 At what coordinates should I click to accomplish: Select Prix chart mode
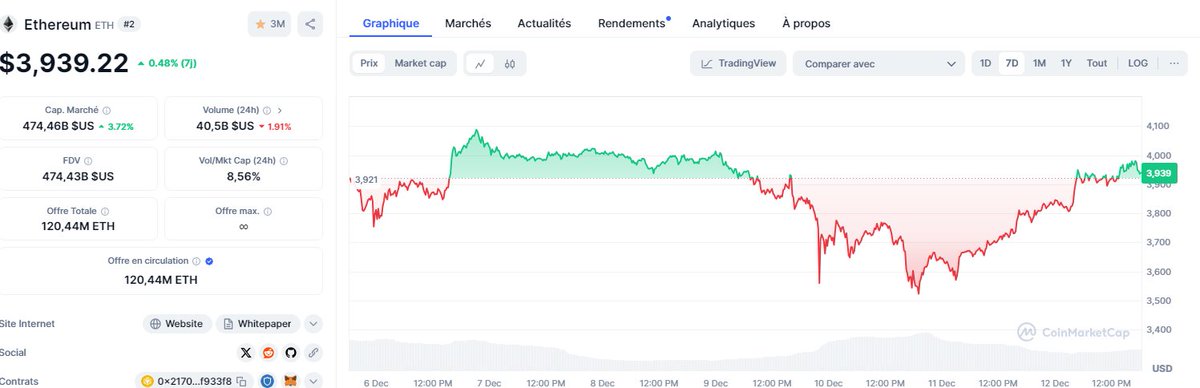click(369, 63)
